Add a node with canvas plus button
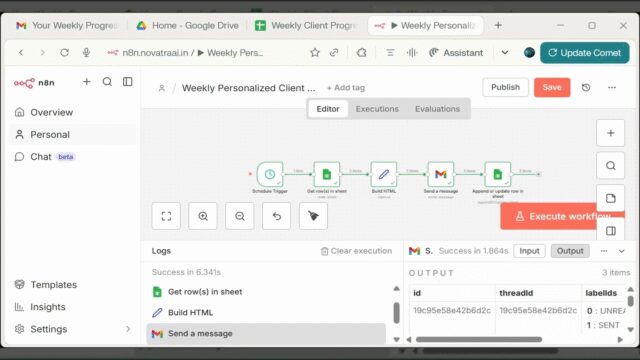 click(611, 133)
